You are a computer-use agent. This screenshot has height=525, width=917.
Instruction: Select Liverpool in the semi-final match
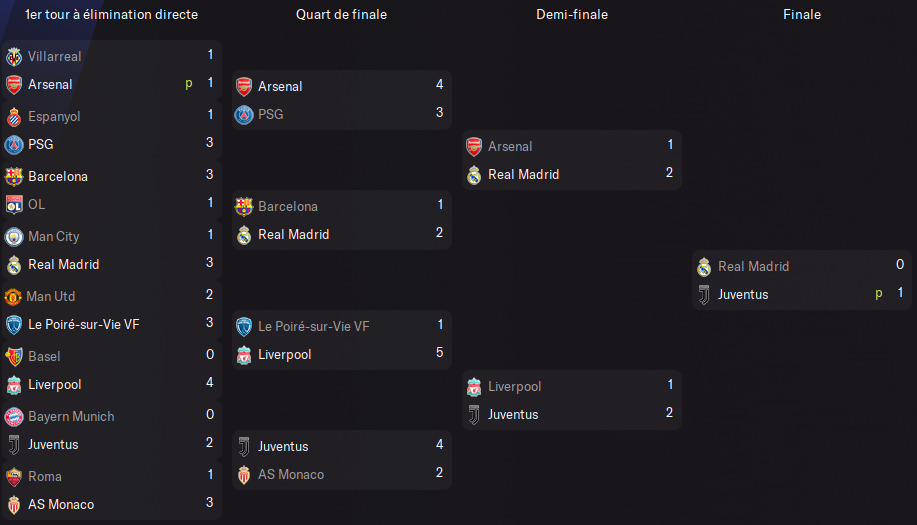click(515, 386)
